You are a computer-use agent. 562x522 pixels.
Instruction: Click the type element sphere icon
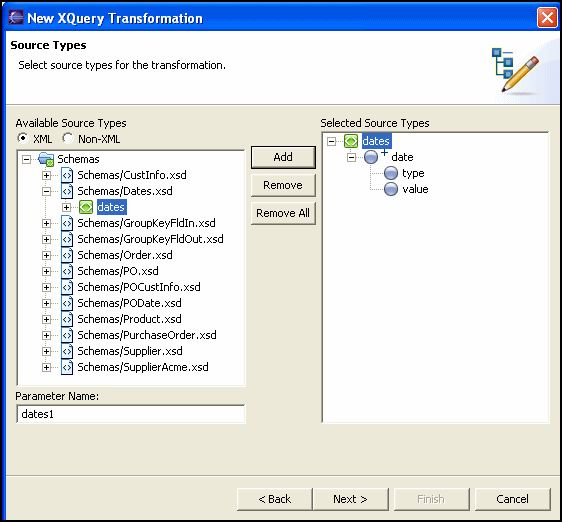[x=391, y=173]
